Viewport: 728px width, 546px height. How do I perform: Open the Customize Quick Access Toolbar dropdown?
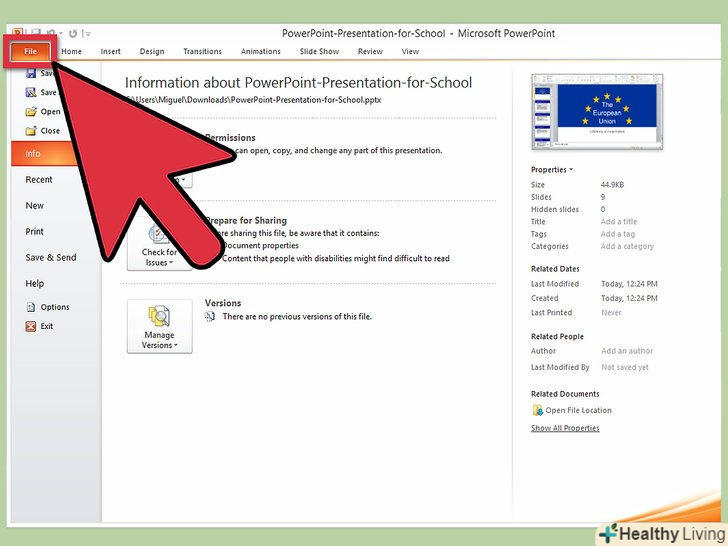87,33
